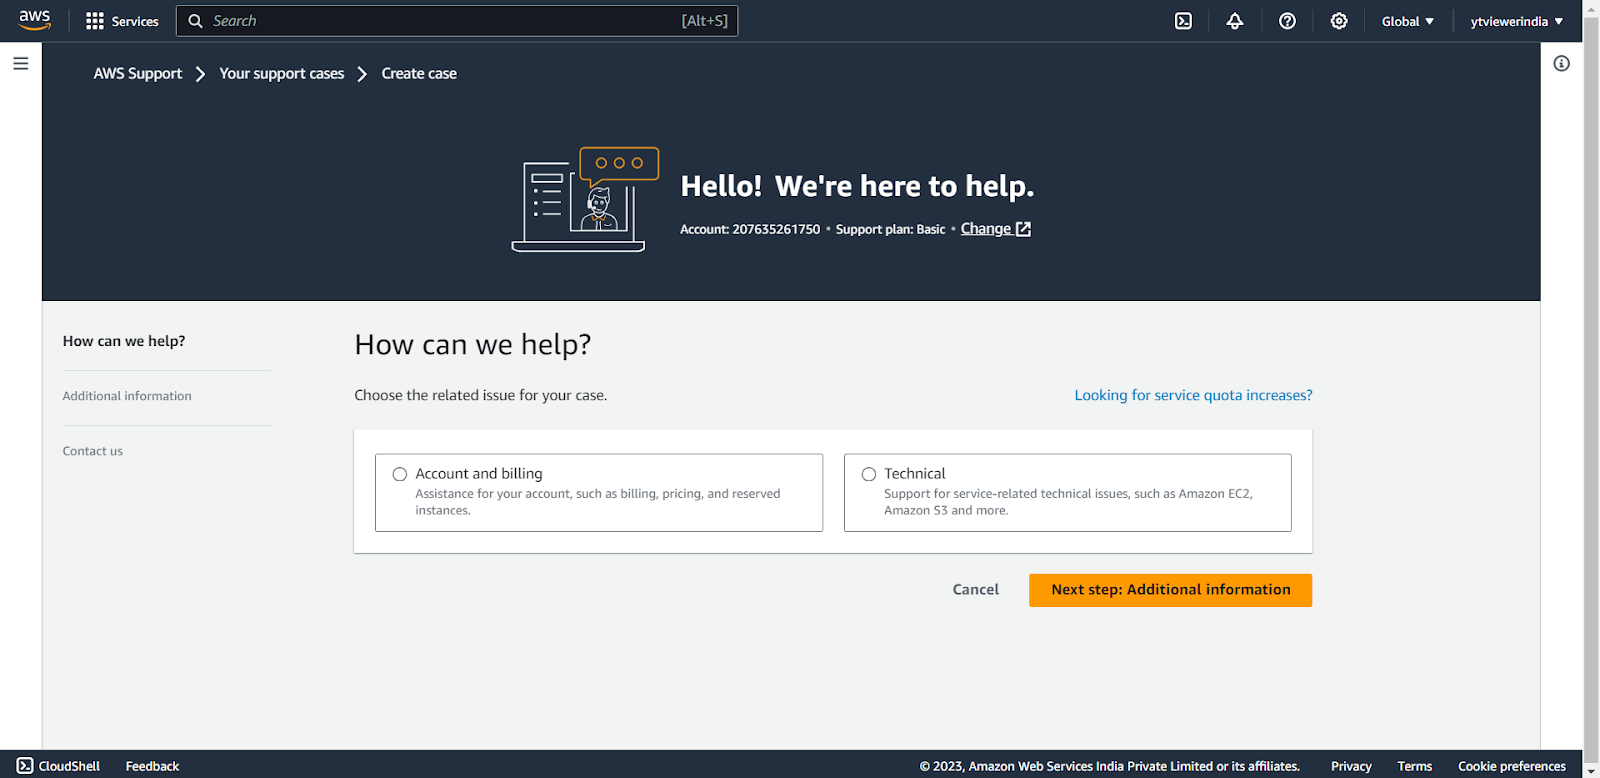Open the info panel icon
Viewport: 1600px width, 778px height.
1561,63
